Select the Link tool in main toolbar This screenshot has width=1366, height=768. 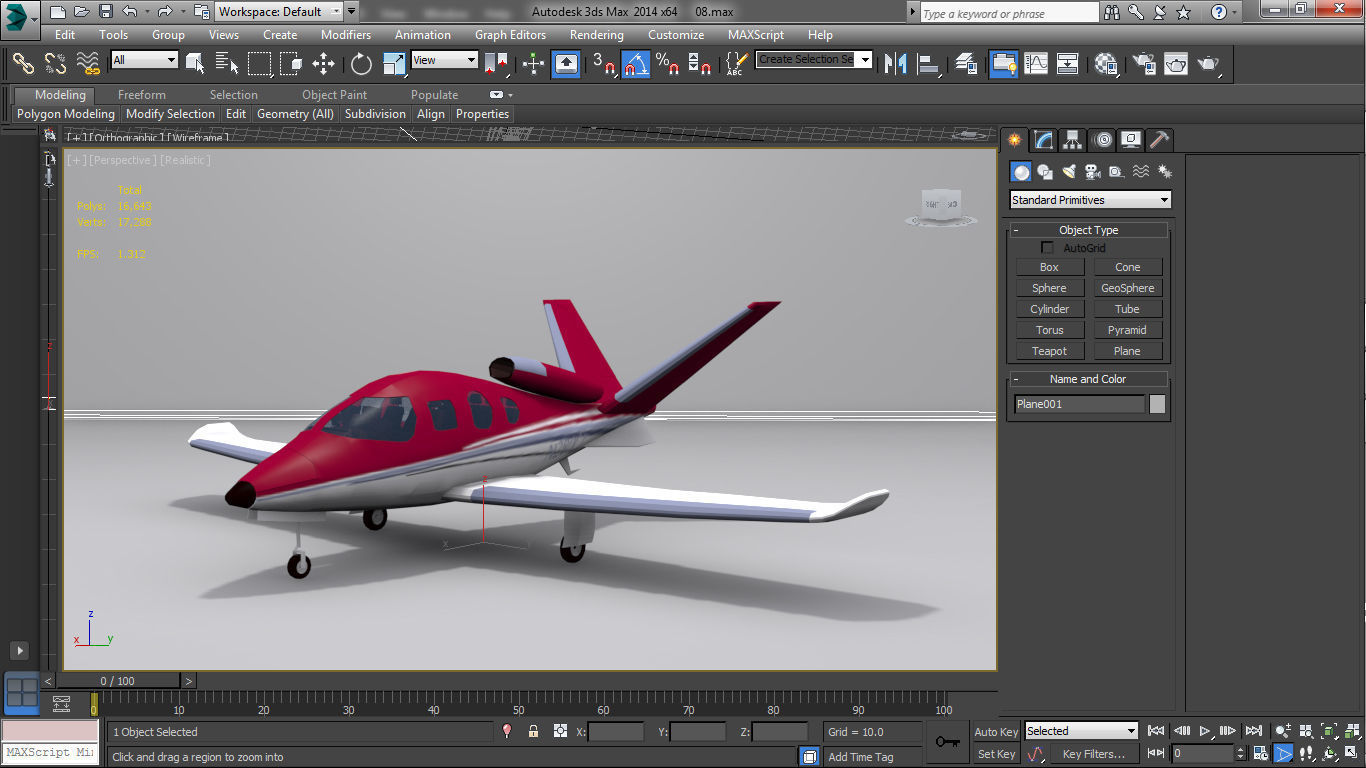pyautogui.click(x=23, y=64)
